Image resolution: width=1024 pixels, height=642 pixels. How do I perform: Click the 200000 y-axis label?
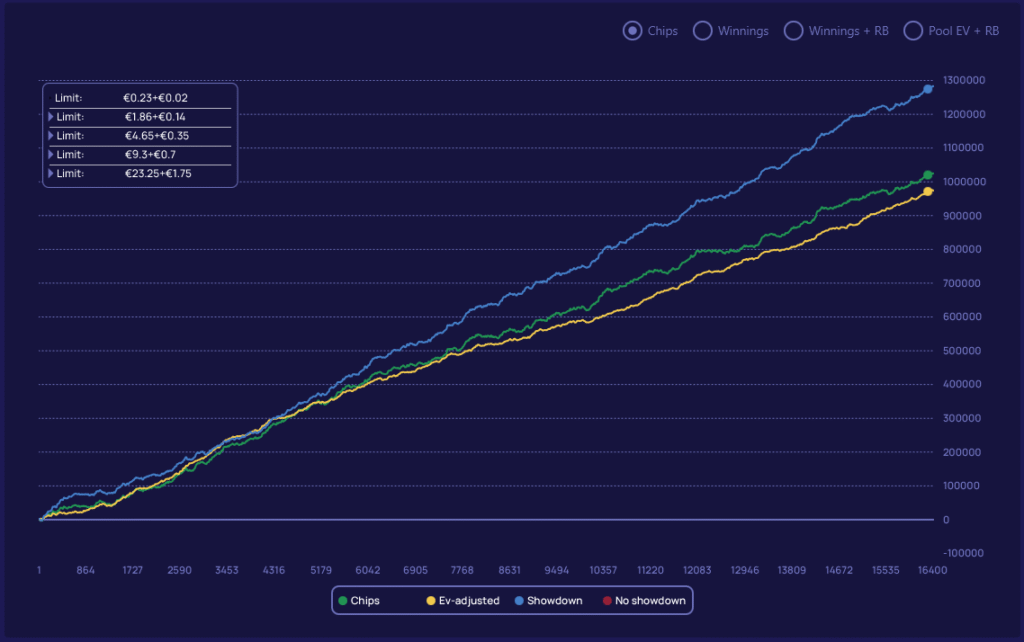point(962,452)
